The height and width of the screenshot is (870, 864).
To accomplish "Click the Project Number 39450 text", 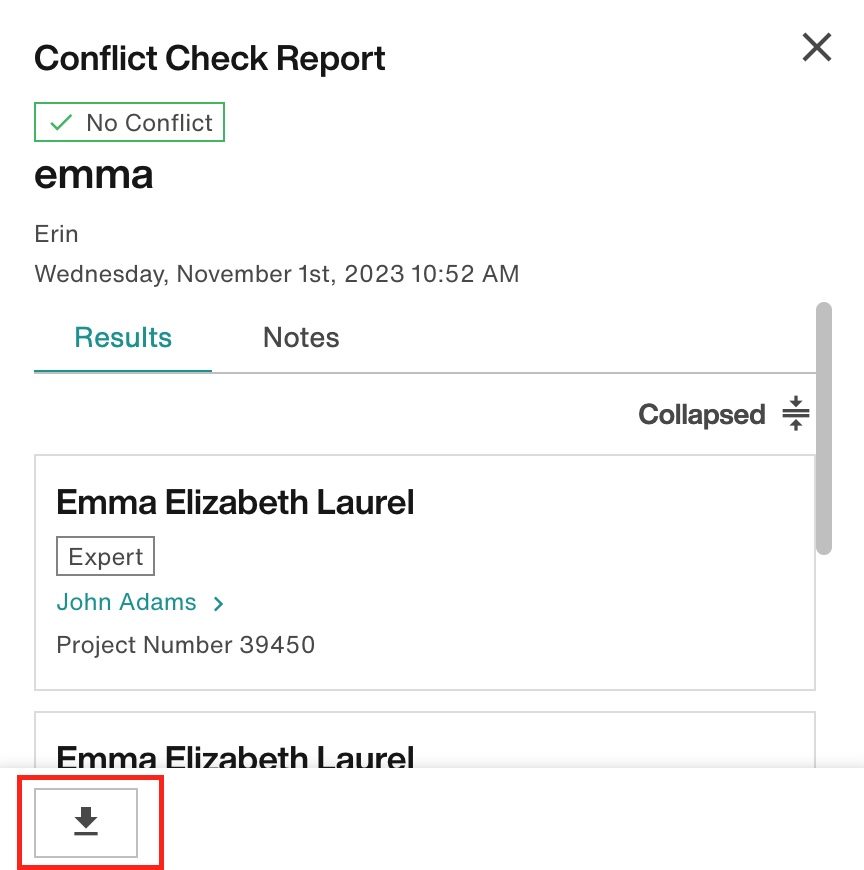I will tap(186, 645).
